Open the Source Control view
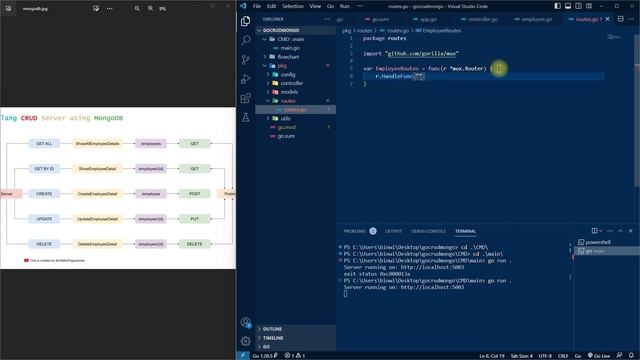This screenshot has width=640, height=360. tap(245, 60)
